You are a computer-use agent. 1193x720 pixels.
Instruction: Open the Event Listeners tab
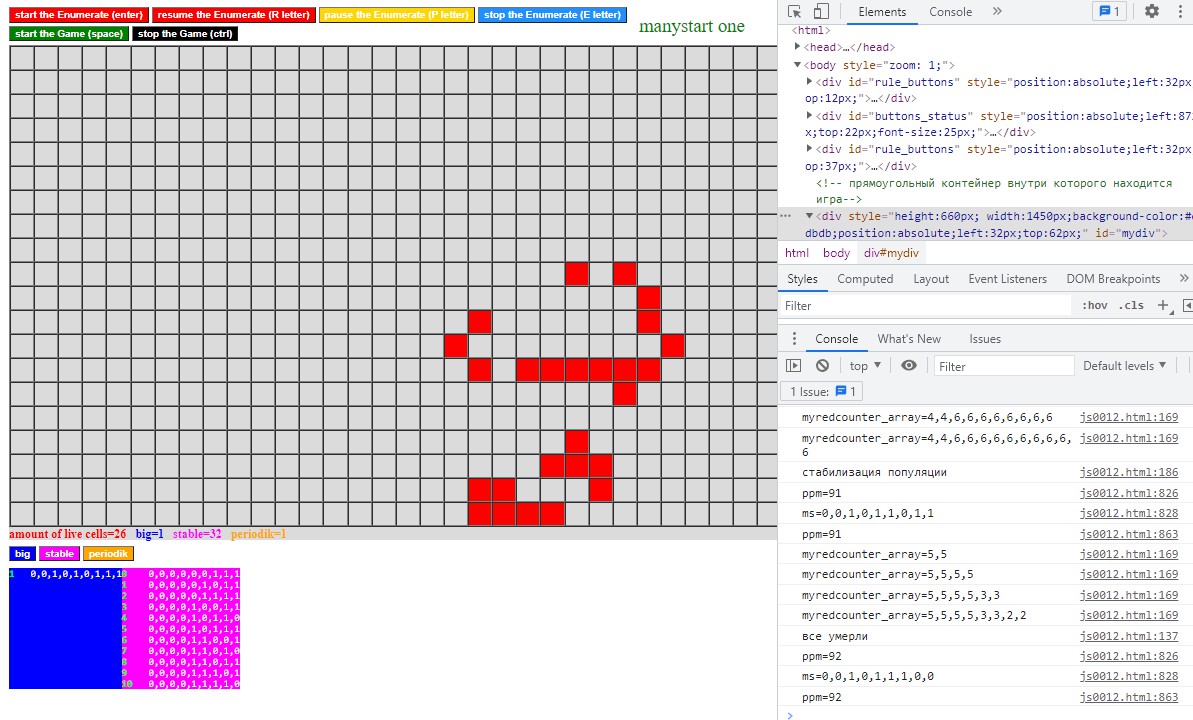click(x=1007, y=279)
